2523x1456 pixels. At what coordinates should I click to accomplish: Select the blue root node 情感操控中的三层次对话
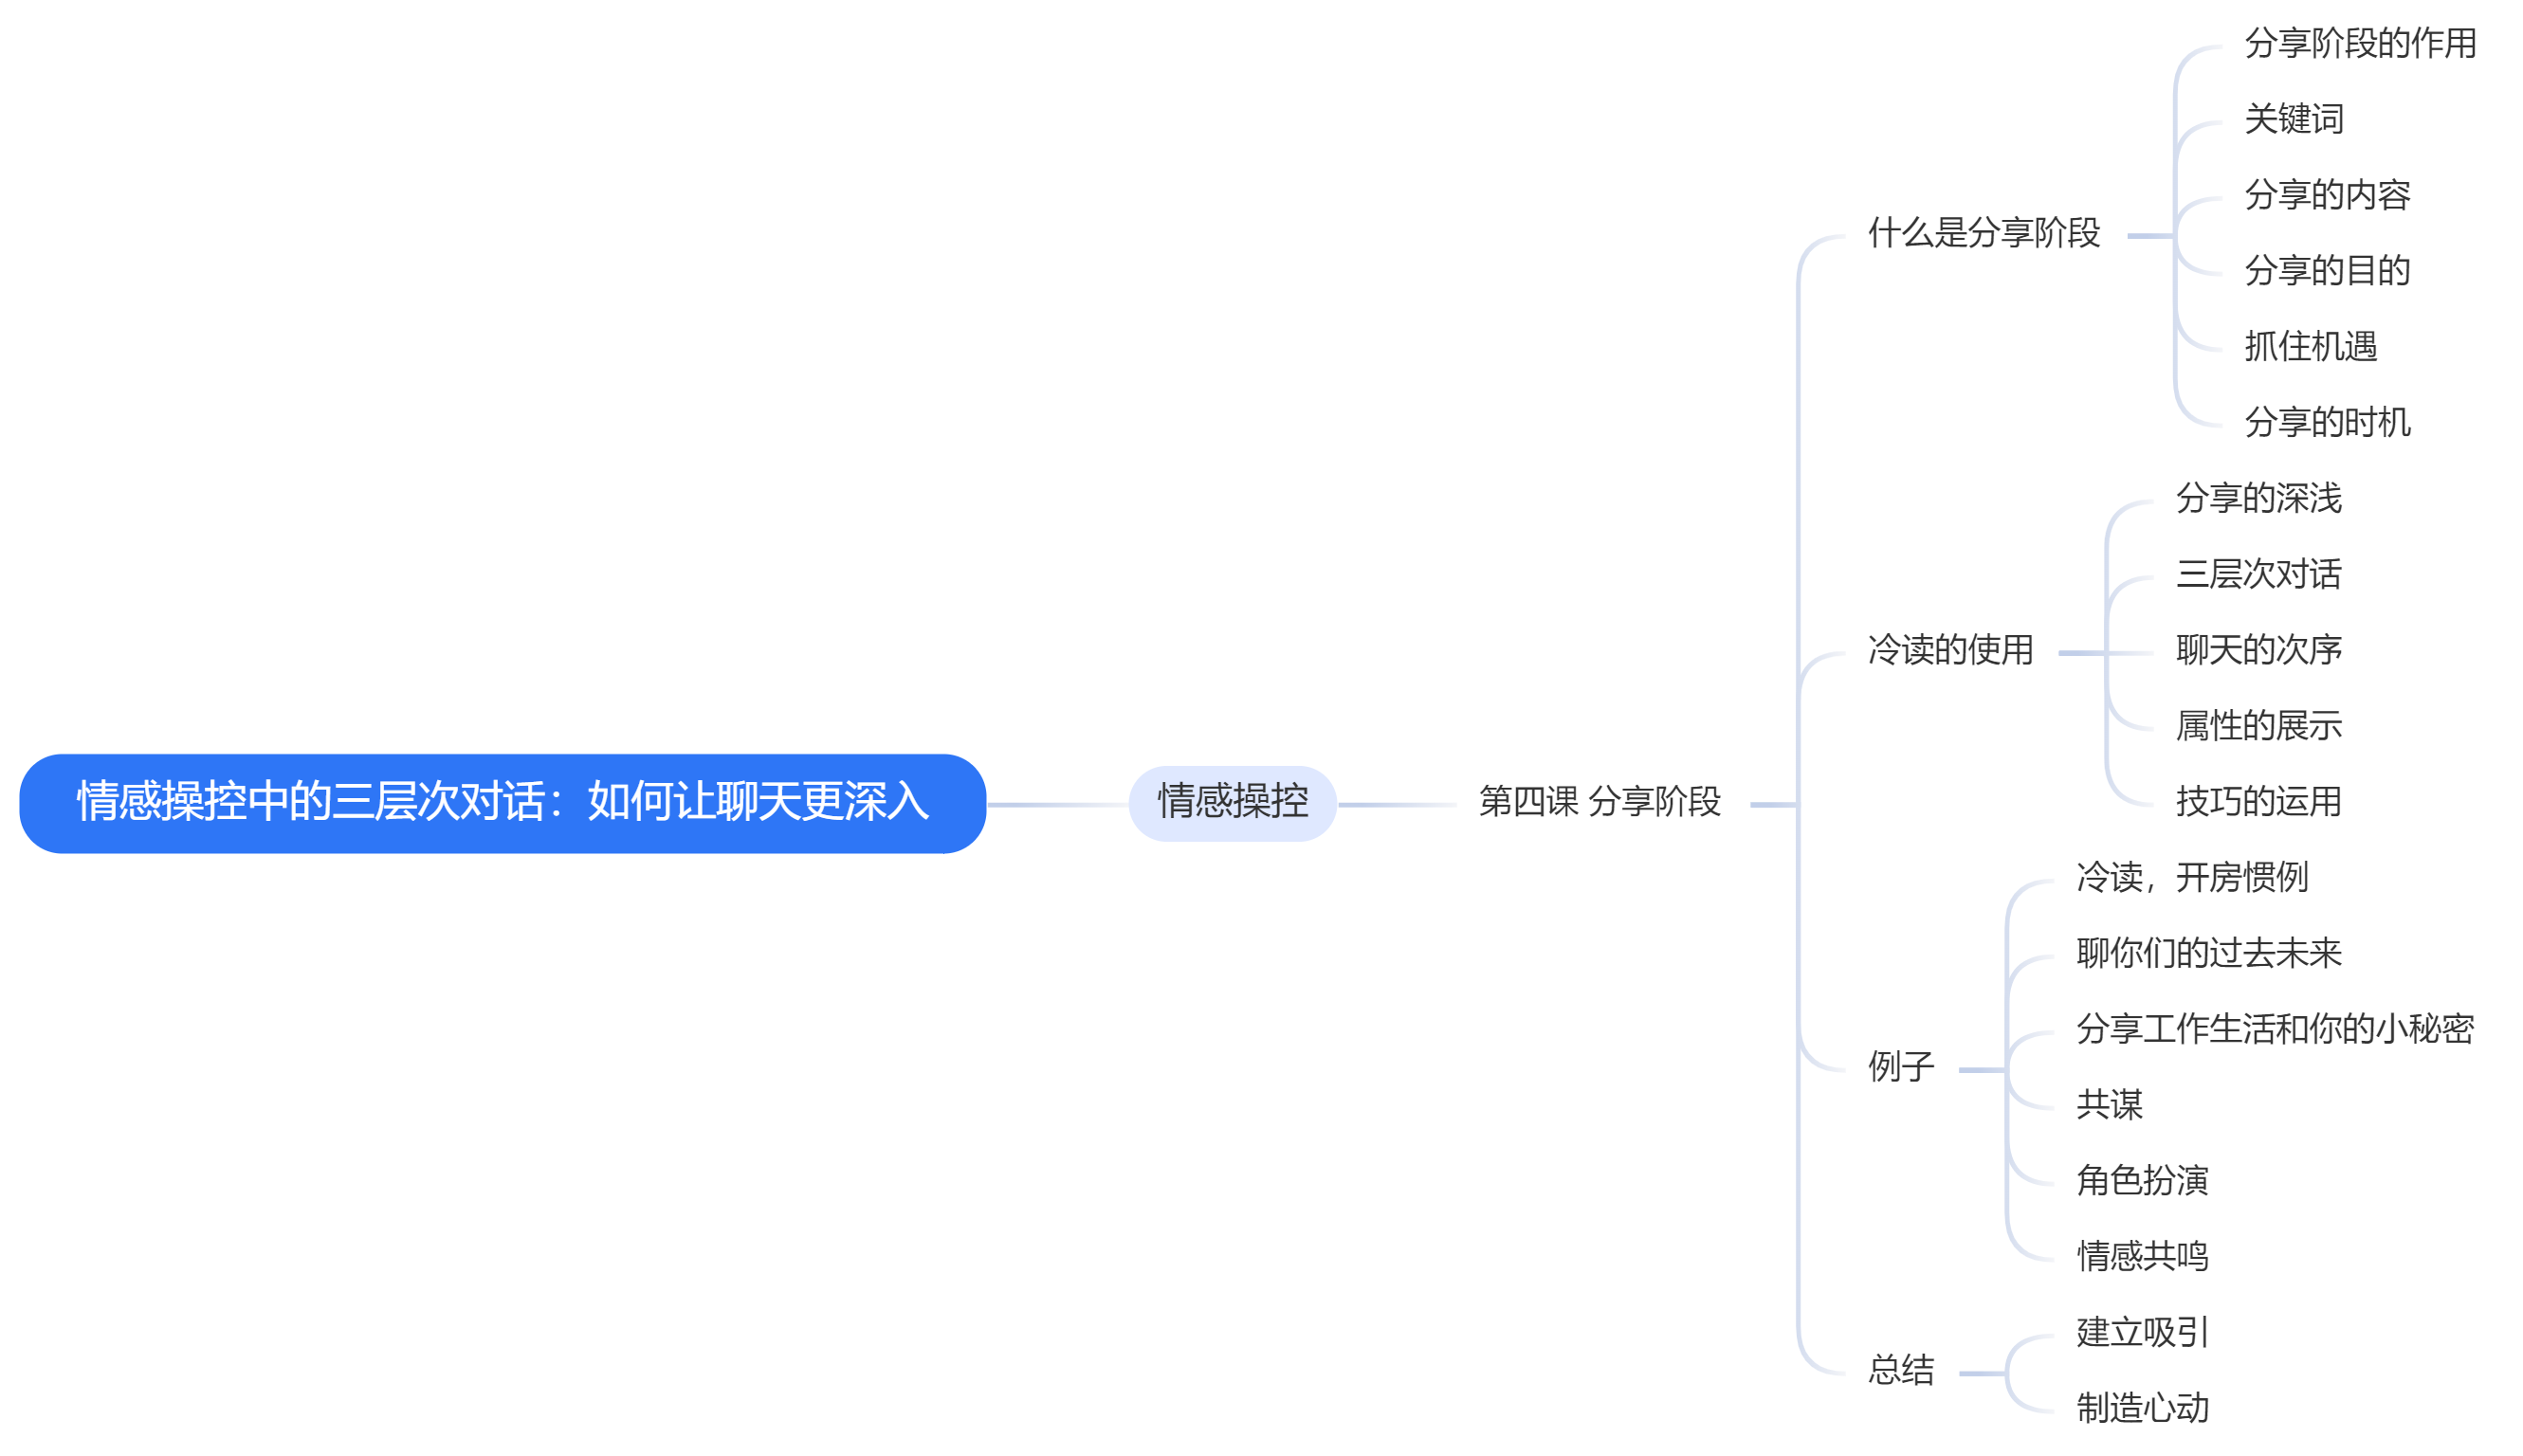click(x=503, y=803)
